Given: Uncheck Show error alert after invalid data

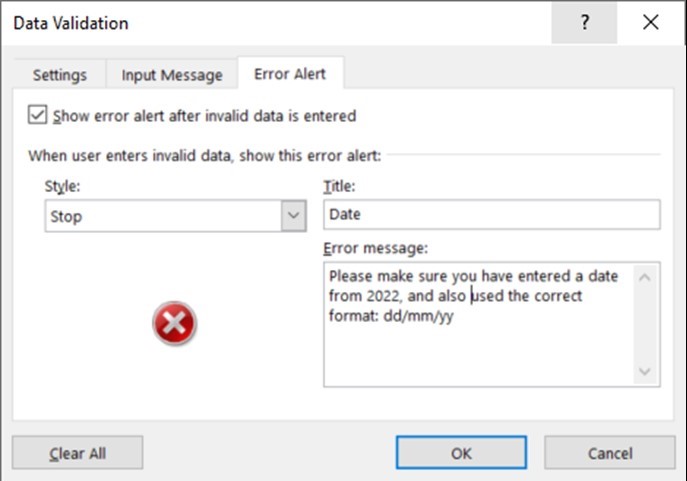Looking at the screenshot, I should point(38,115).
